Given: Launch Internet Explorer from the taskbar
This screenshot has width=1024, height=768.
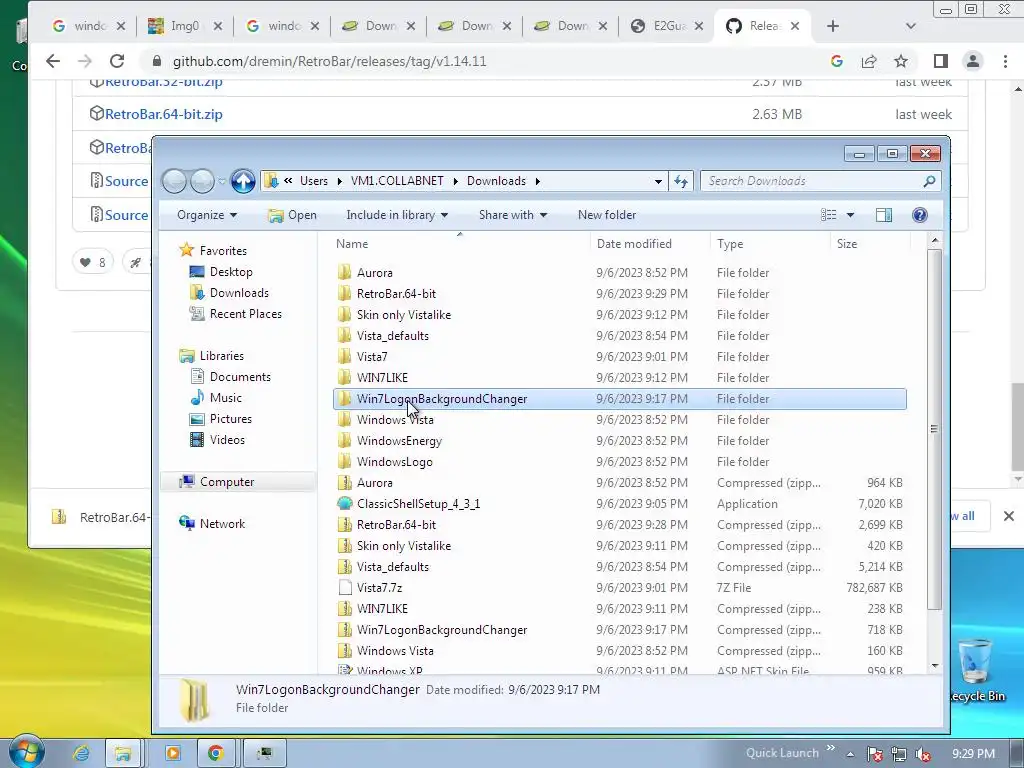Looking at the screenshot, I should coord(81,754).
